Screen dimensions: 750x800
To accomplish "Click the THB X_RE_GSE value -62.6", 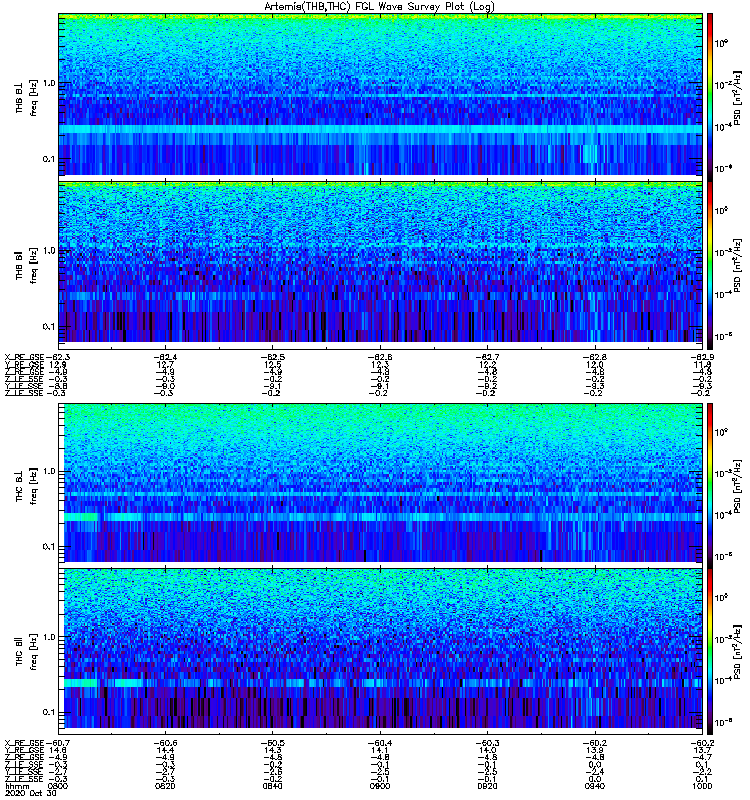I will click(380, 357).
